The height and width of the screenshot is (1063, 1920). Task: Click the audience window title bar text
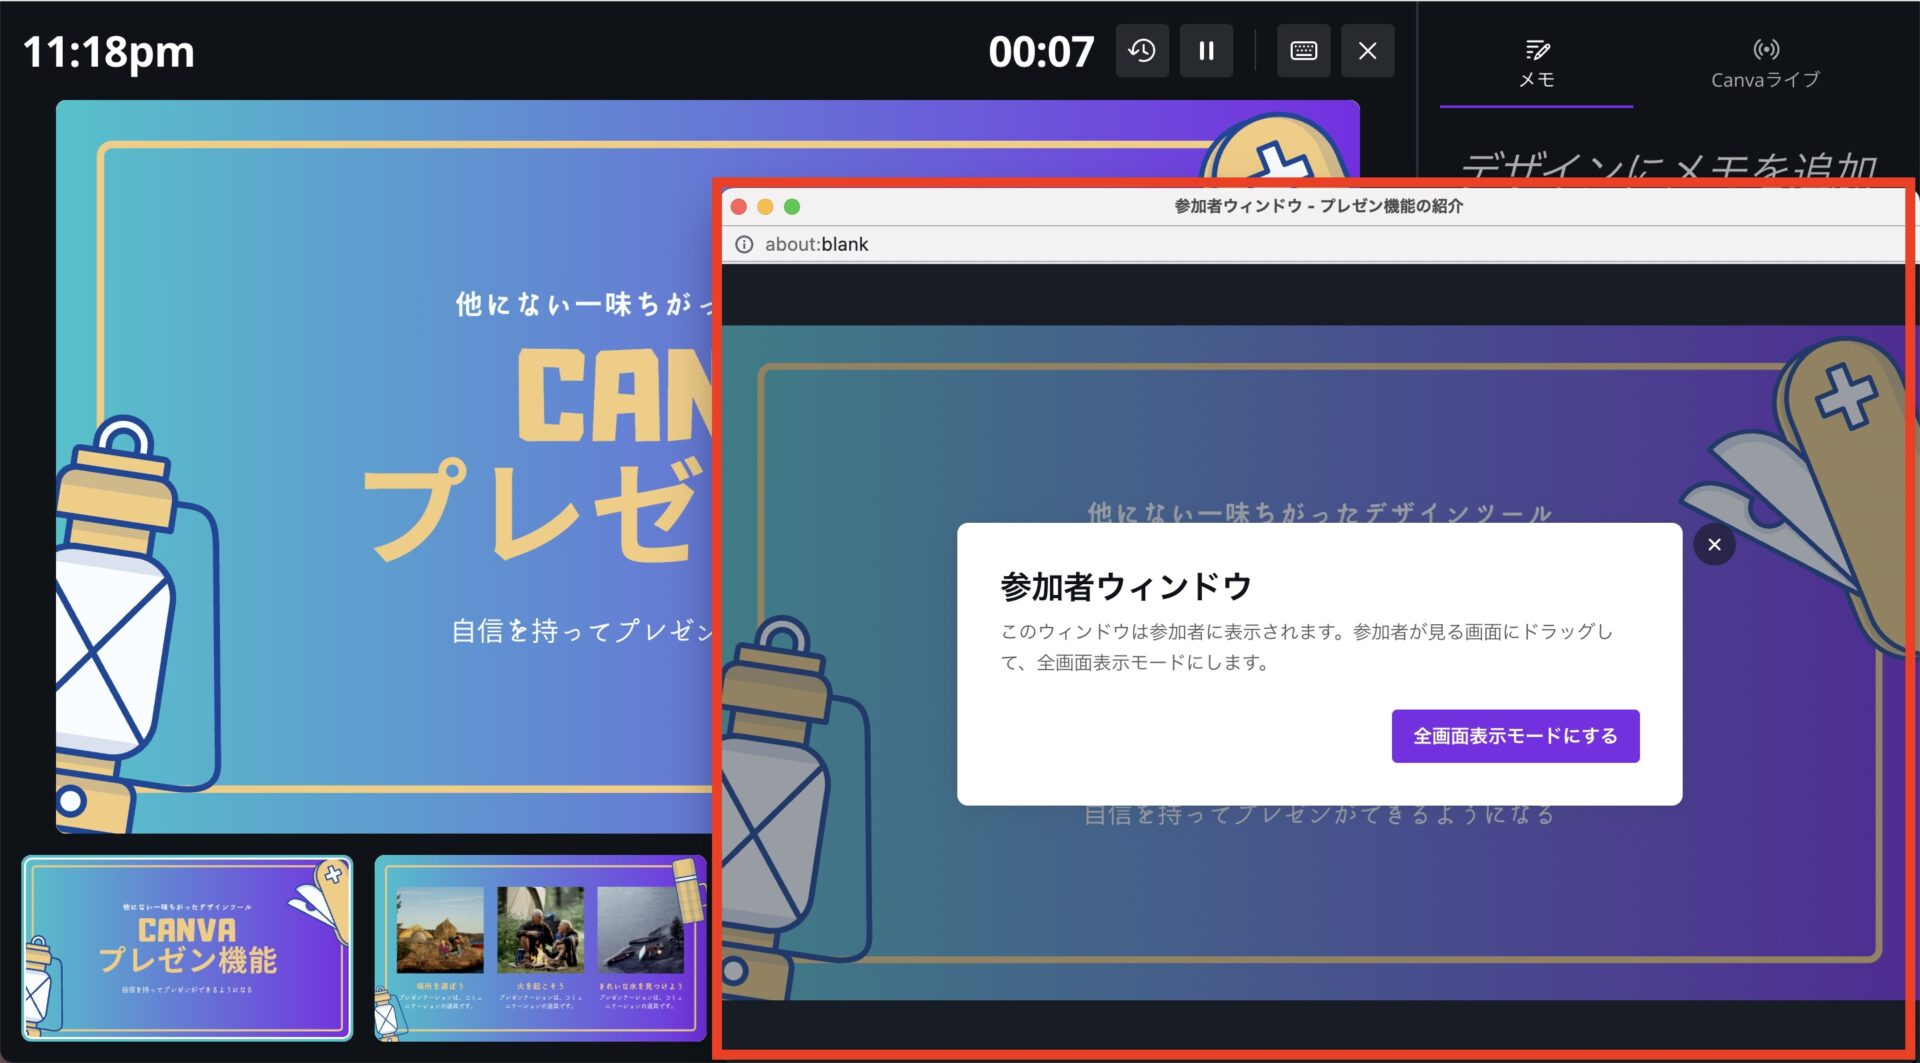pyautogui.click(x=1318, y=206)
